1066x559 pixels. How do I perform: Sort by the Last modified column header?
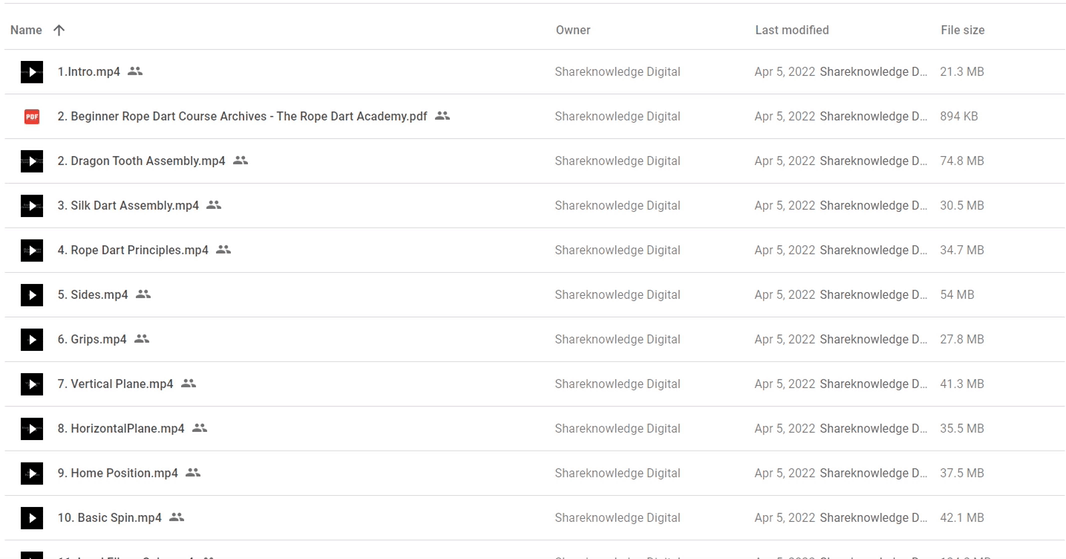tap(792, 30)
